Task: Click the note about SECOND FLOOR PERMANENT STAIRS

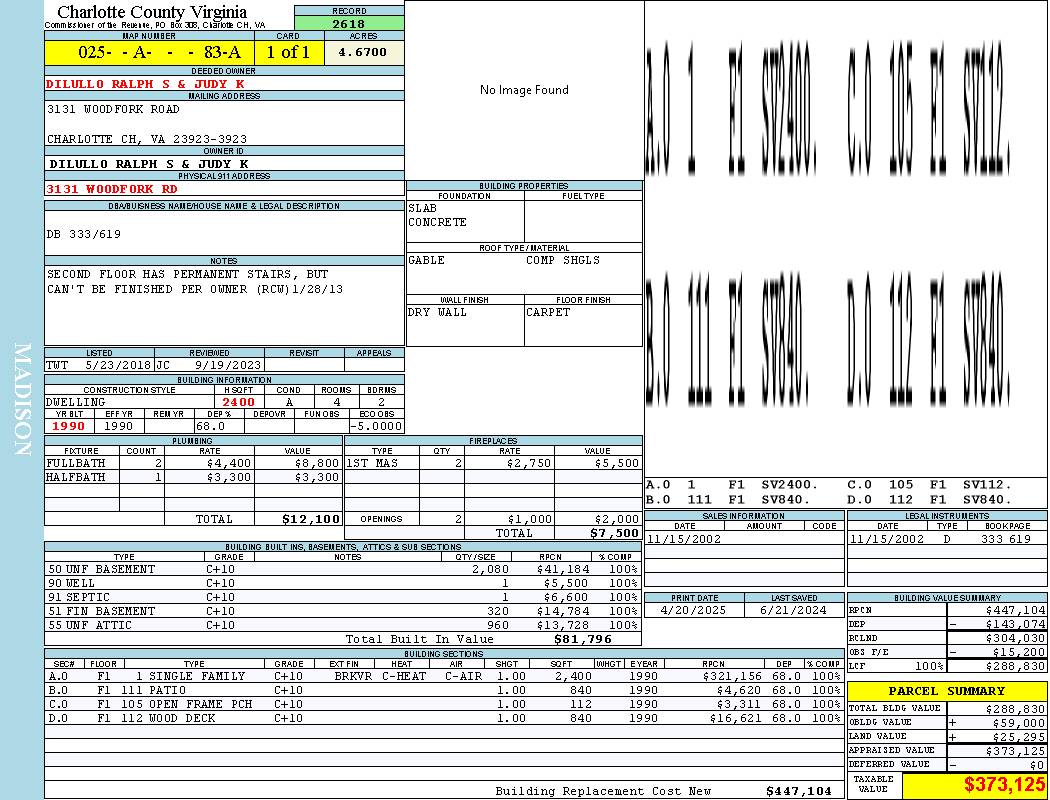Action: point(195,282)
